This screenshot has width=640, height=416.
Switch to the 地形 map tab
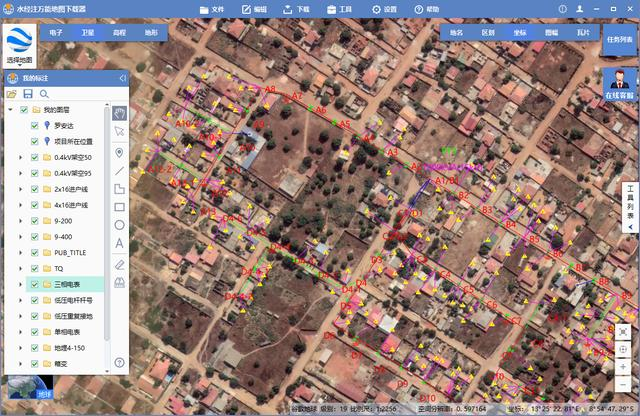pyautogui.click(x=151, y=32)
